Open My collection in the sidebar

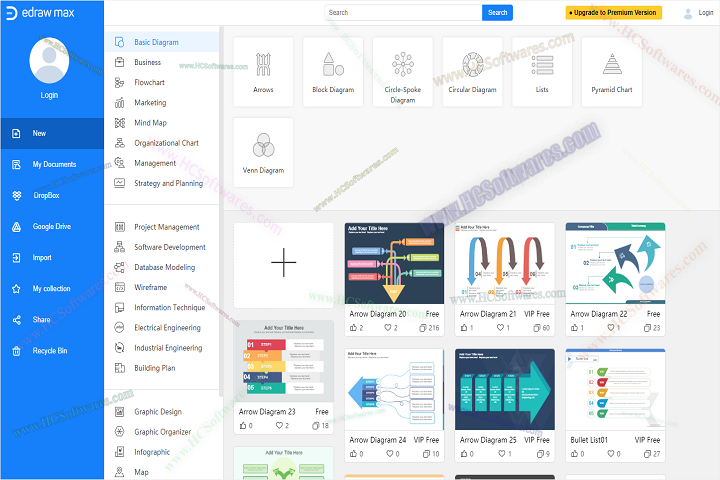tap(52, 288)
